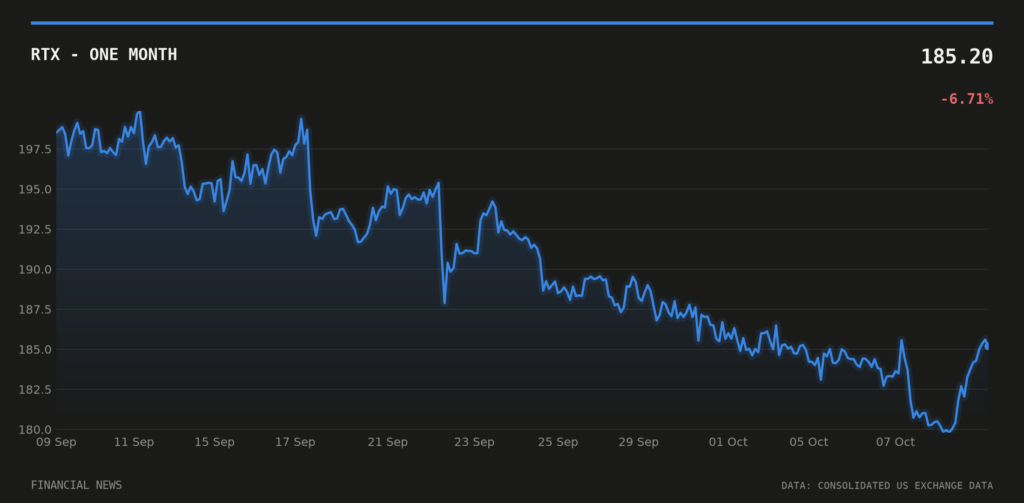The height and width of the screenshot is (503, 1024).
Task: Click the -6.71% change figure
Action: coord(967,99)
